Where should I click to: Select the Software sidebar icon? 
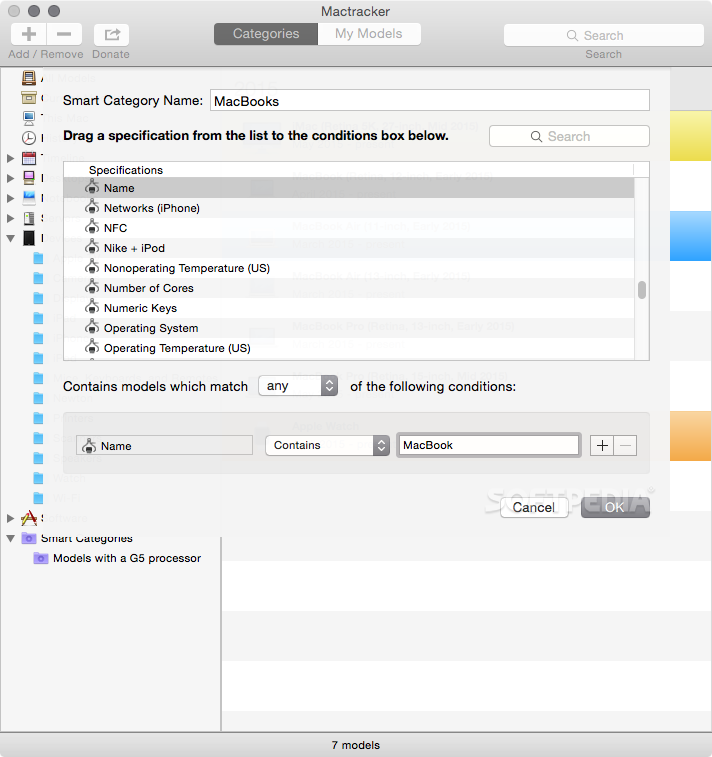pyautogui.click(x=29, y=518)
